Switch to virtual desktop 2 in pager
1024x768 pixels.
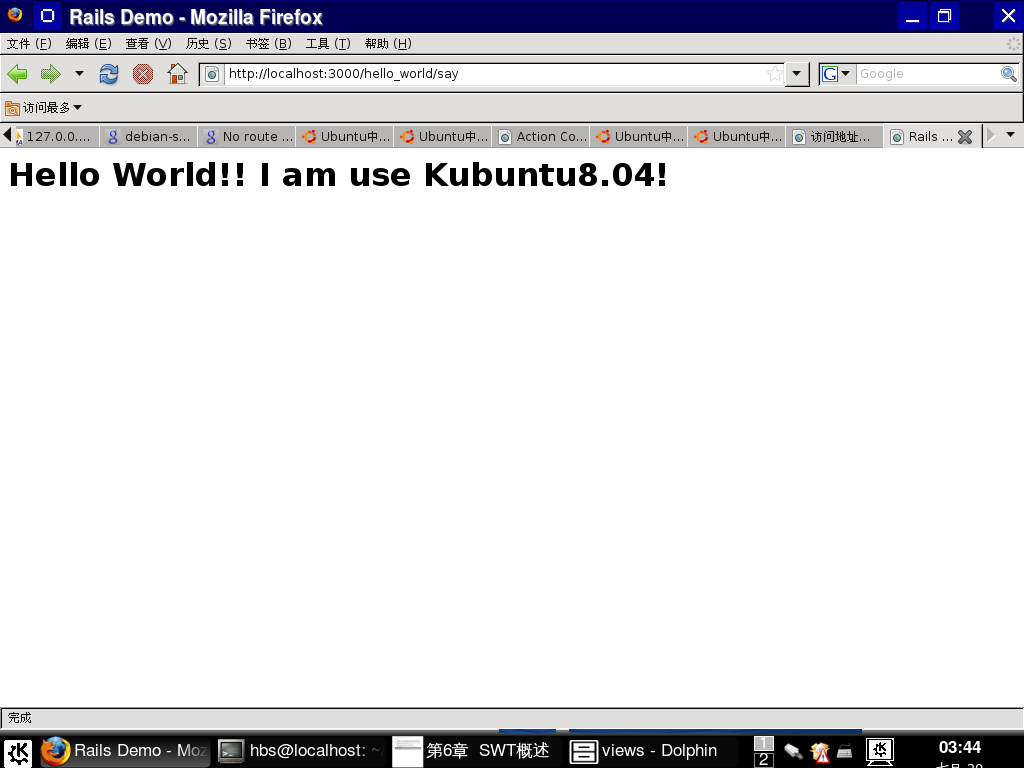coord(763,760)
